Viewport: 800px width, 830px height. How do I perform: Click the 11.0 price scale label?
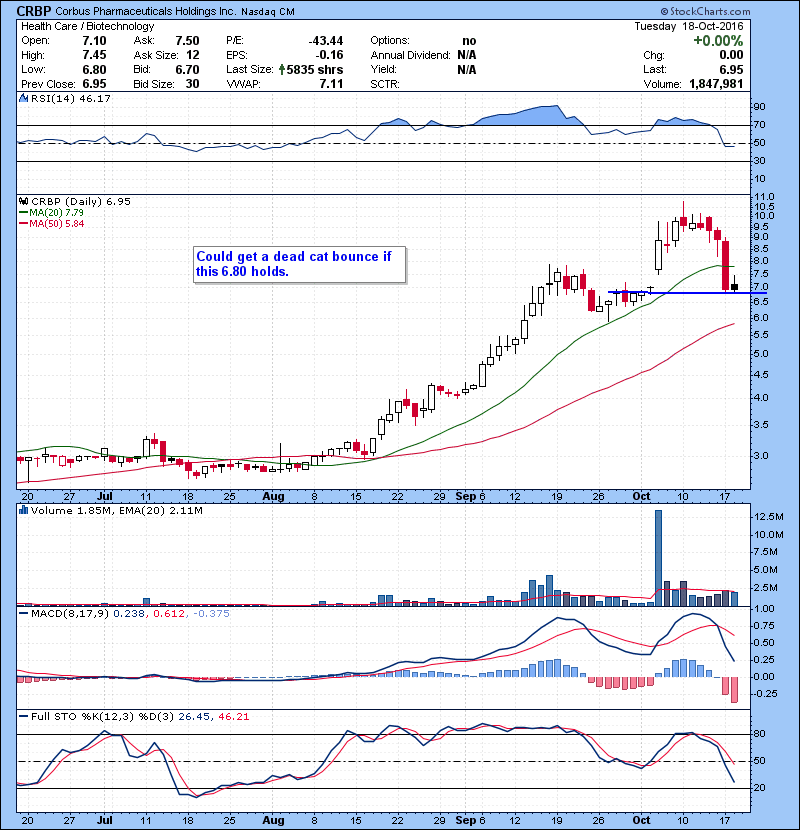763,196
